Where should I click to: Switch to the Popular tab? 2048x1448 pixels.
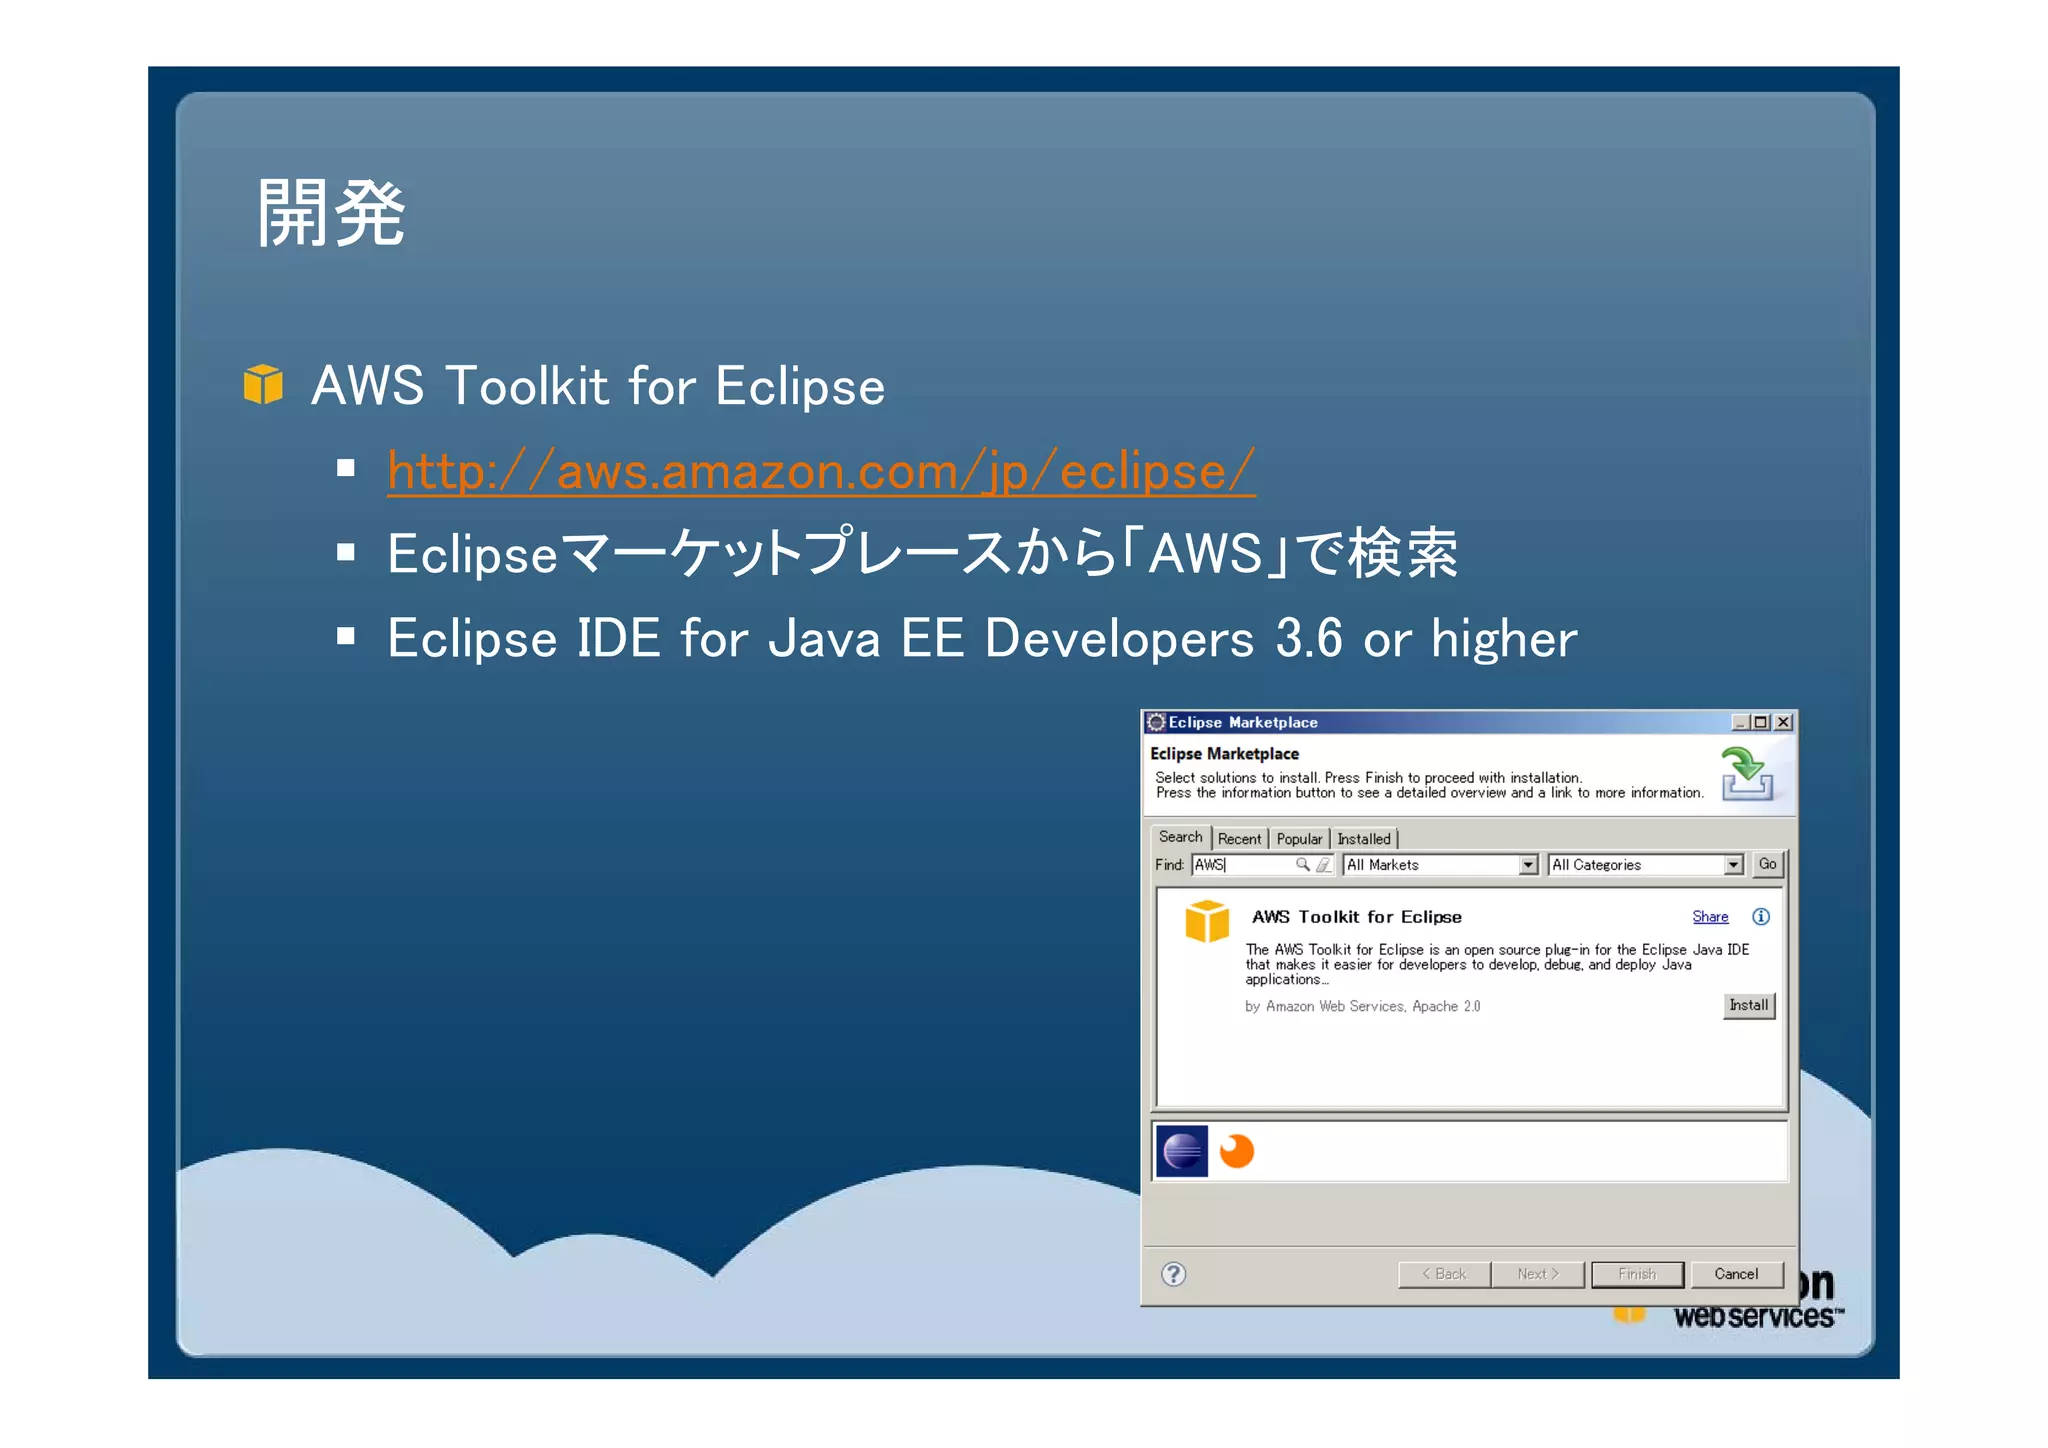tap(1298, 839)
